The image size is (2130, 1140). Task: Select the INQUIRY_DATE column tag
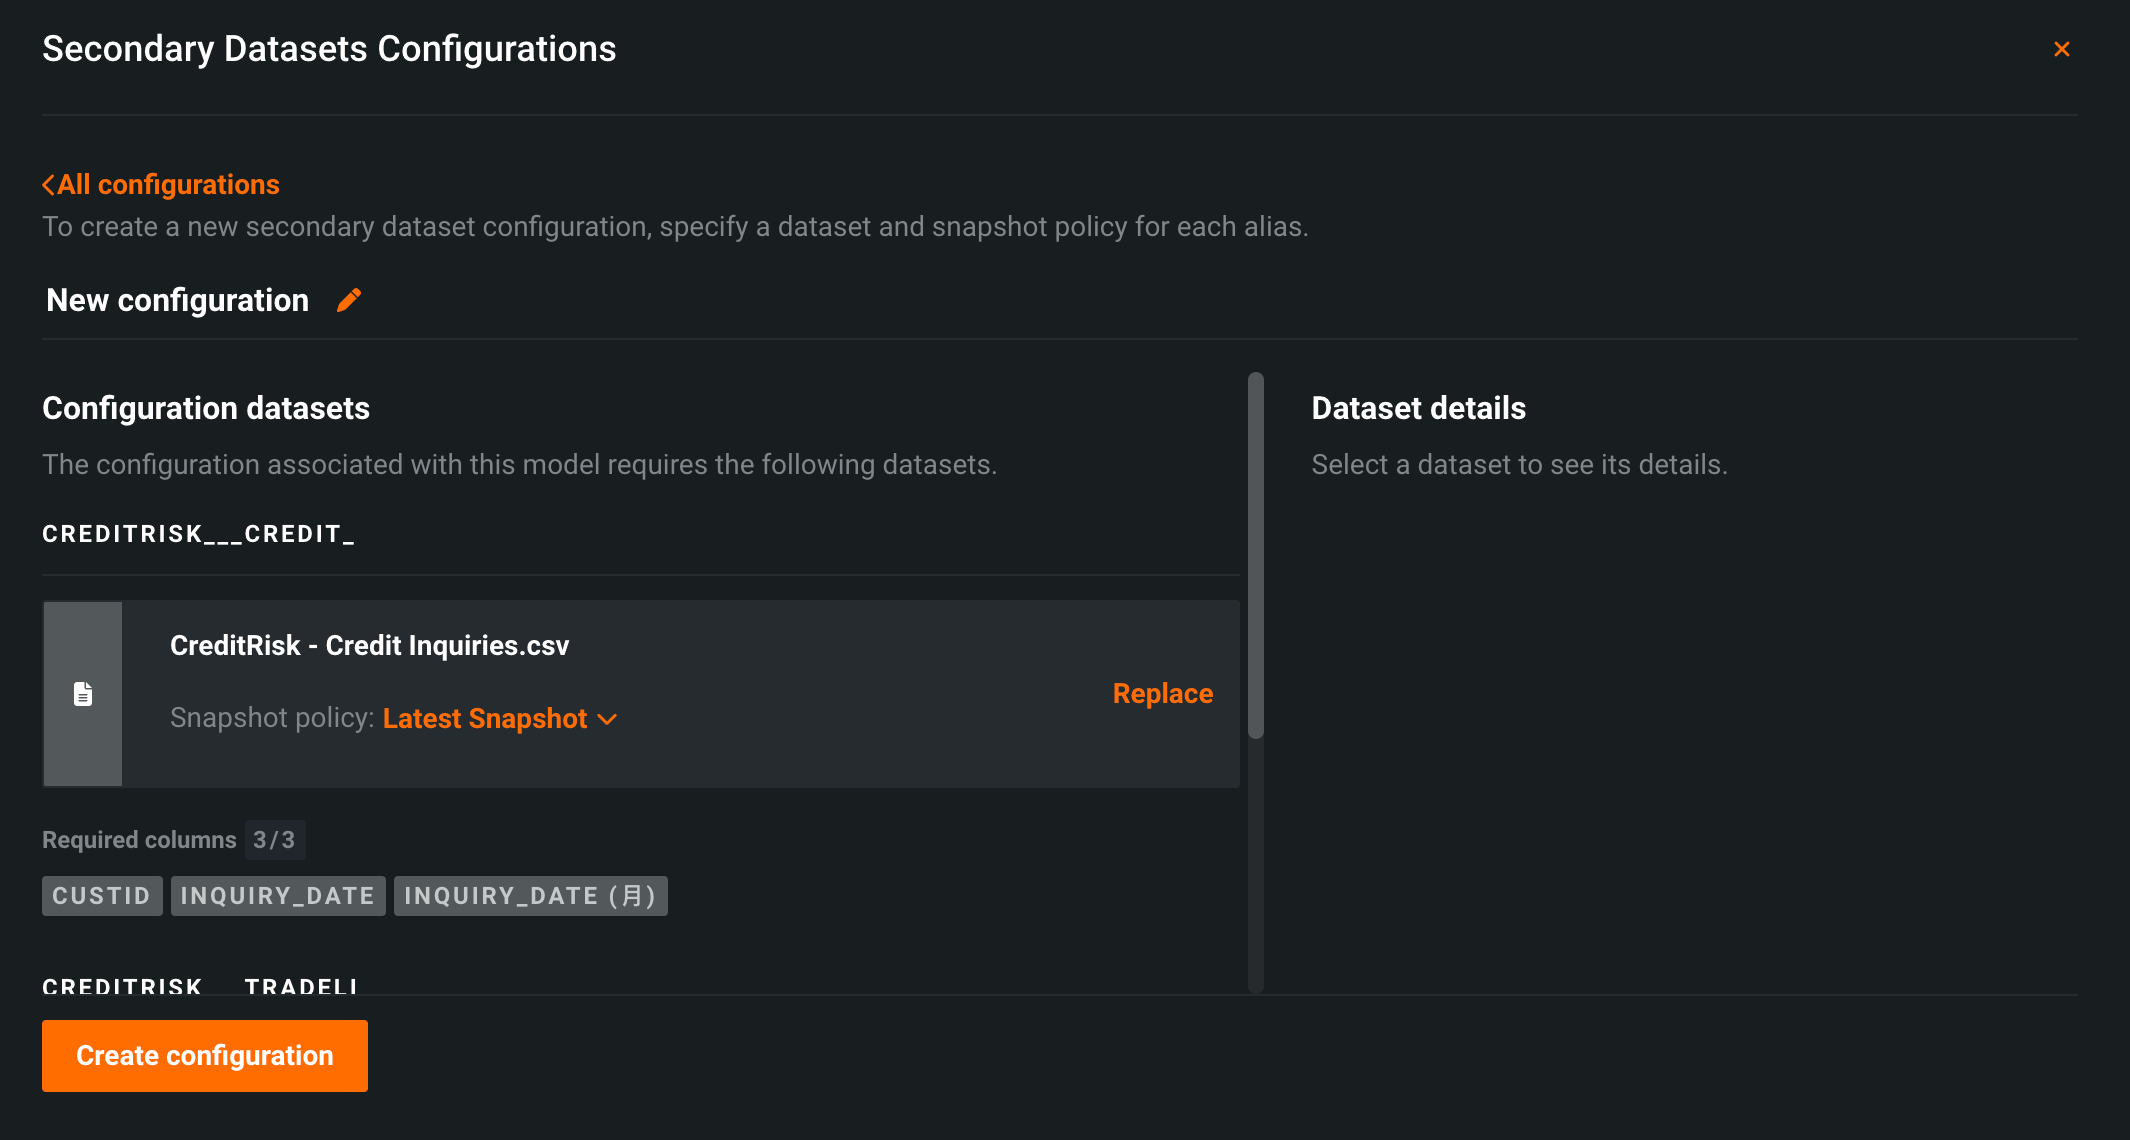(277, 896)
